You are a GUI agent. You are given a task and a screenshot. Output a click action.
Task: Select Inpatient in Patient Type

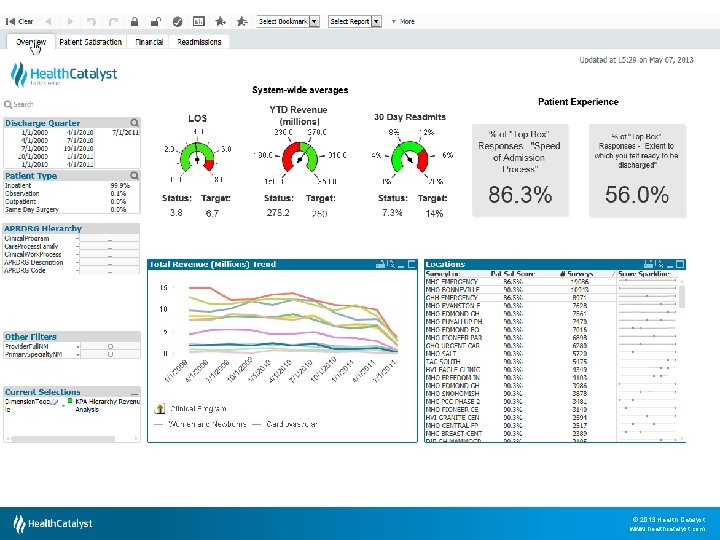[x=71, y=186]
